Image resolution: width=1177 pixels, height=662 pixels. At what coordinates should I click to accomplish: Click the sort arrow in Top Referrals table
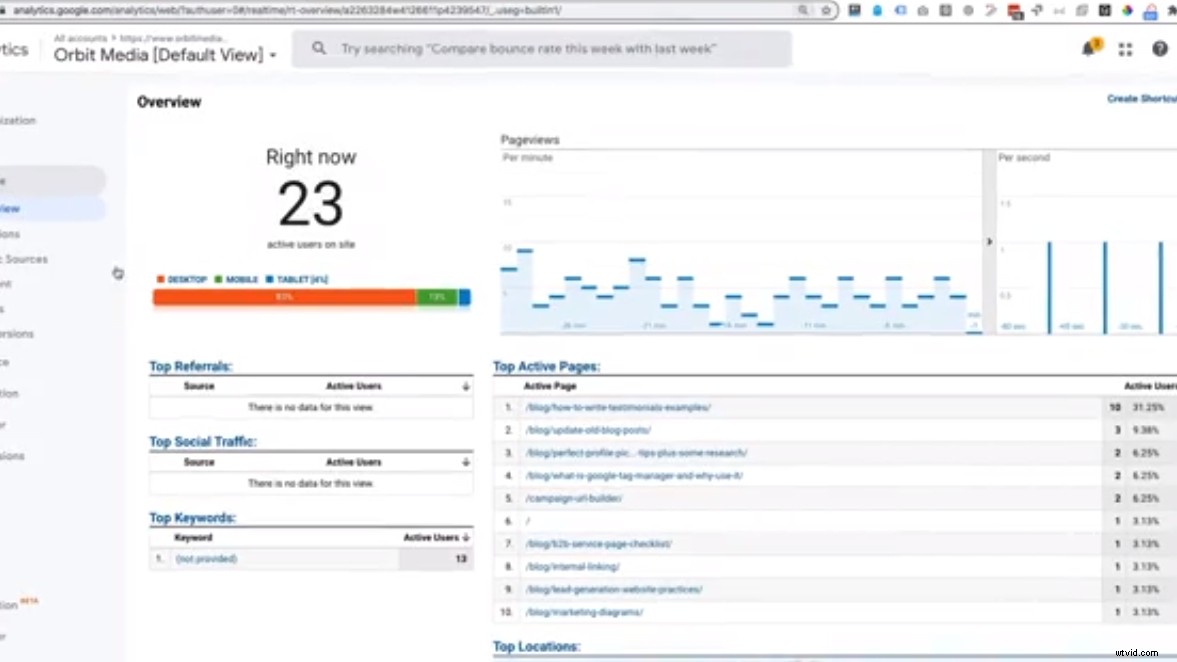point(465,385)
